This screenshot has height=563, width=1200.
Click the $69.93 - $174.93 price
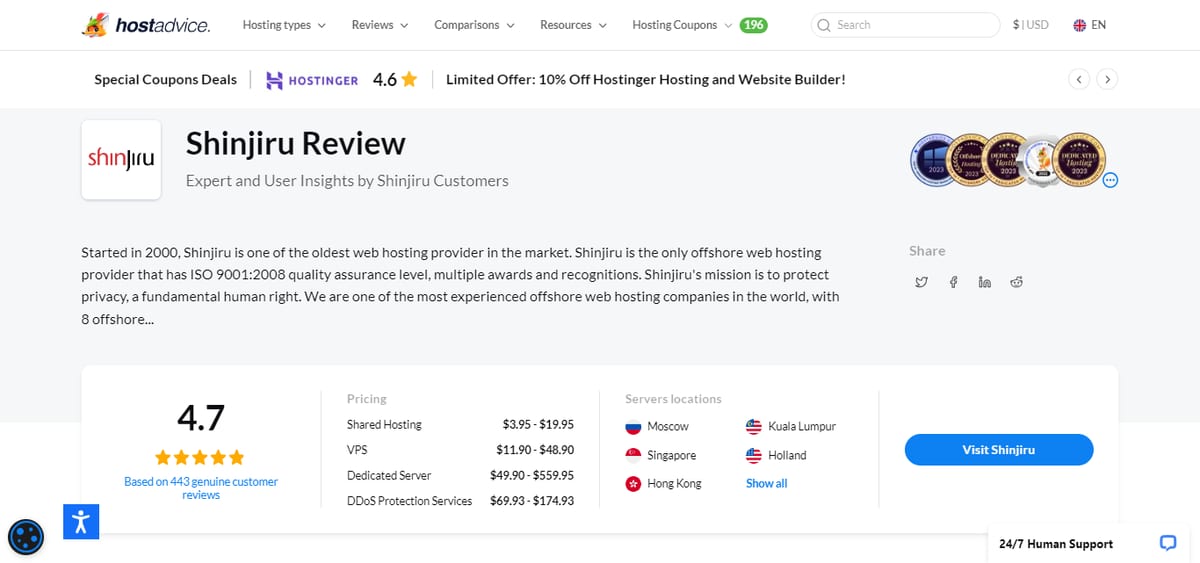pos(532,501)
